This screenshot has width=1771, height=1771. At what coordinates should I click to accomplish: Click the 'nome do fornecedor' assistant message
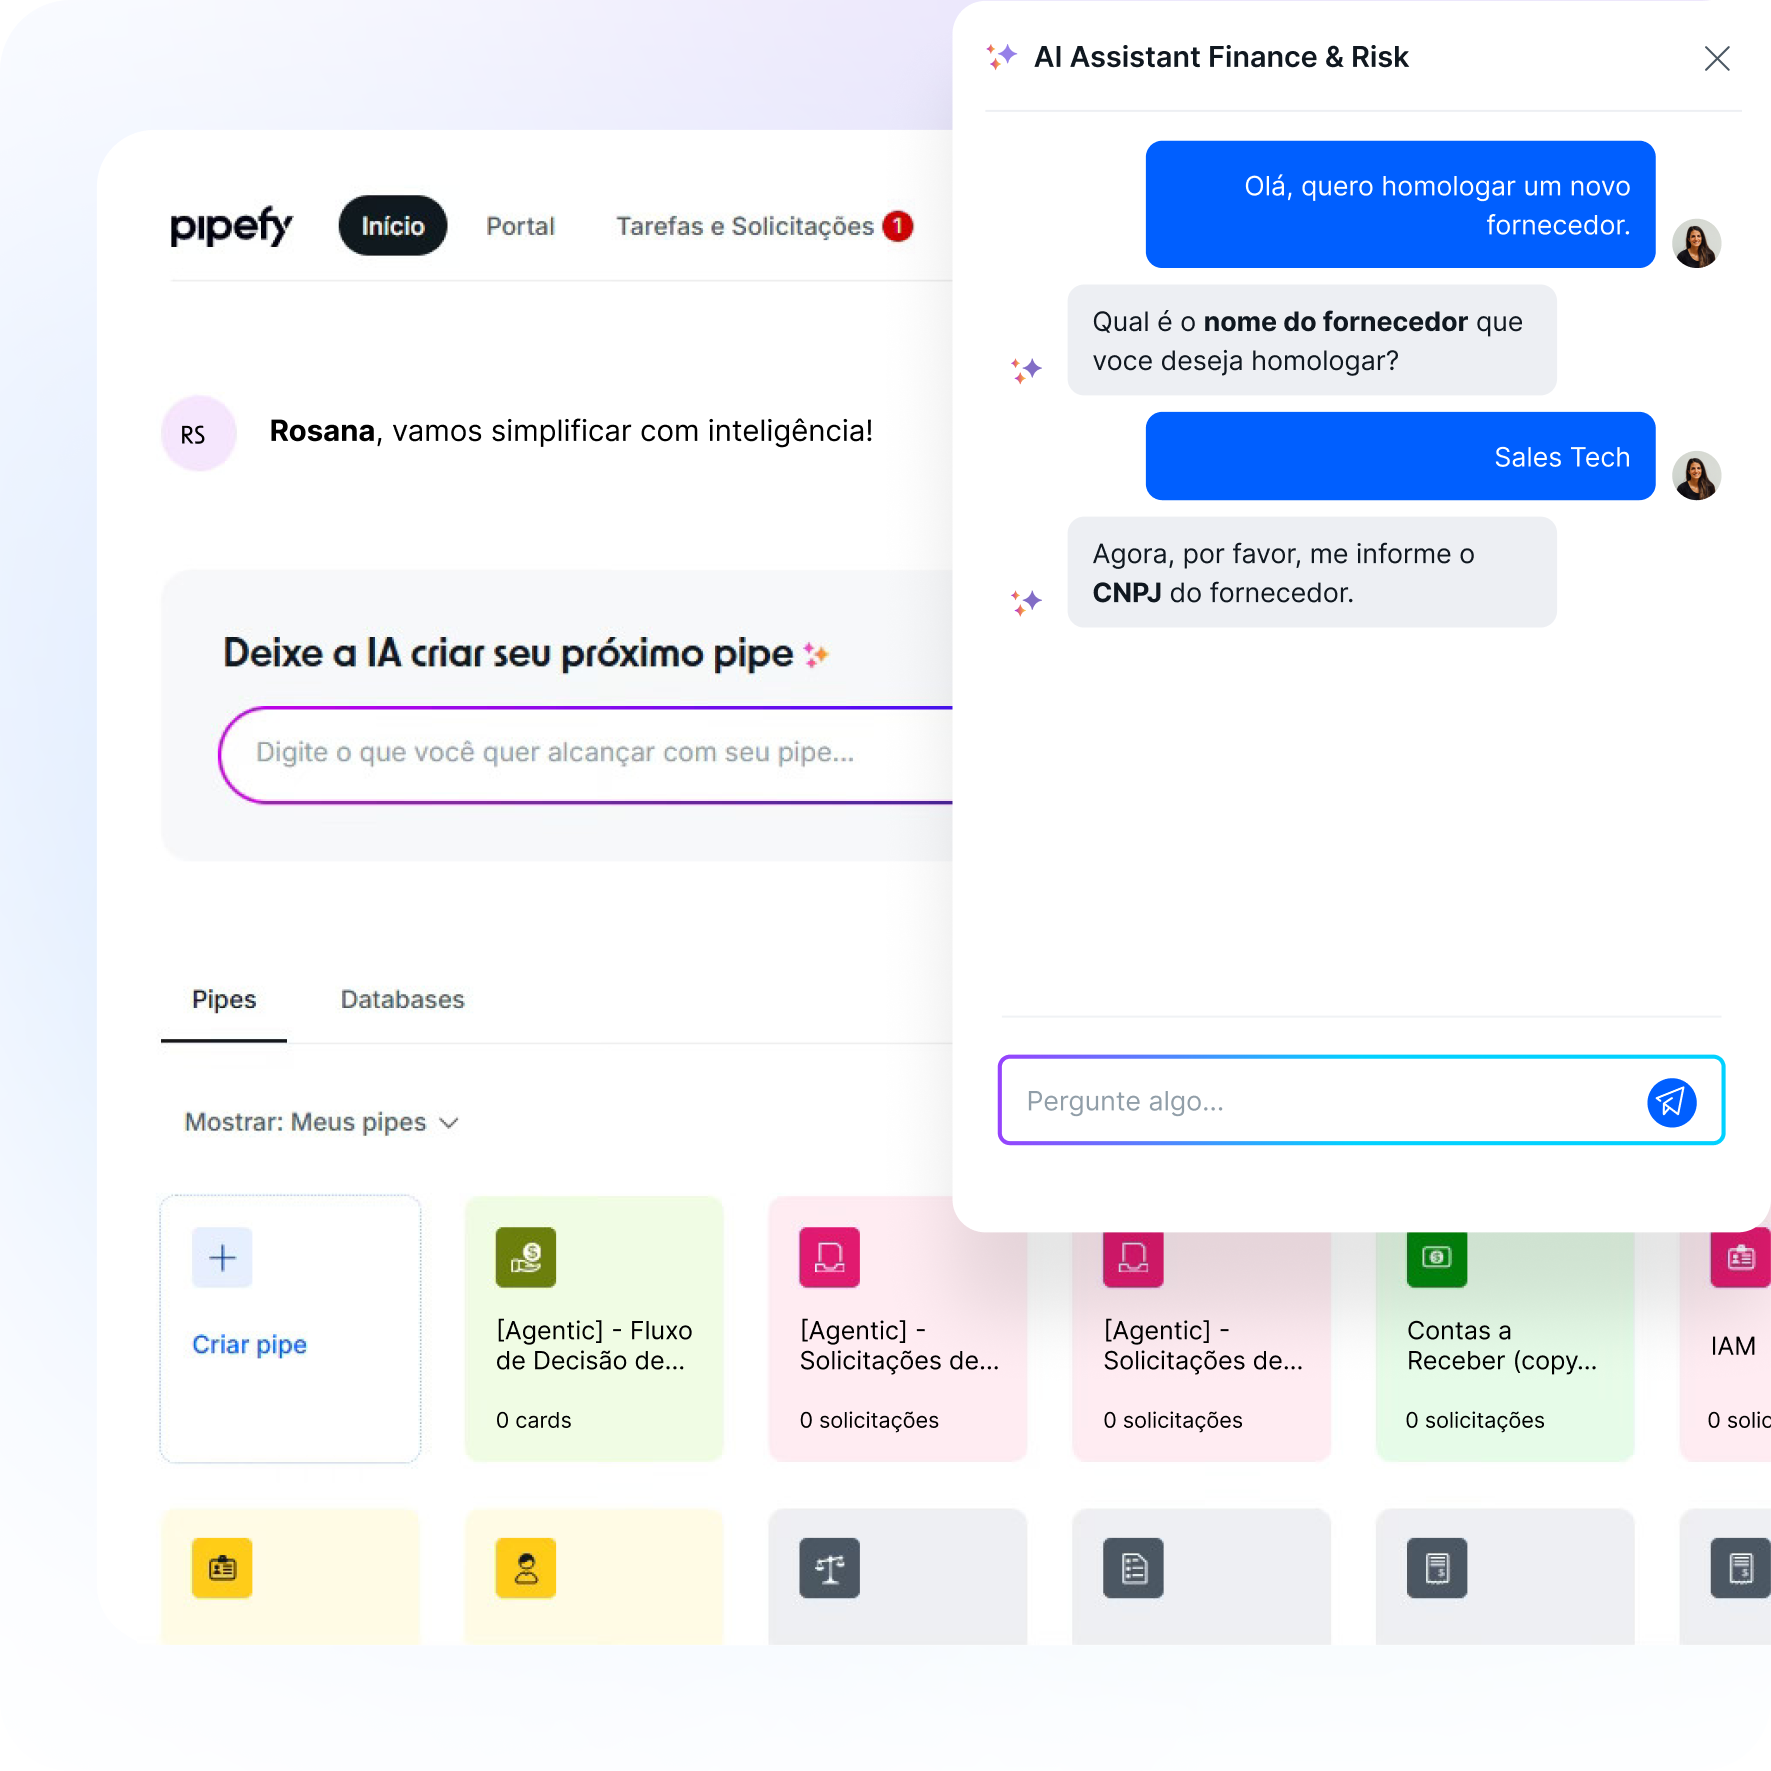pyautogui.click(x=1311, y=340)
